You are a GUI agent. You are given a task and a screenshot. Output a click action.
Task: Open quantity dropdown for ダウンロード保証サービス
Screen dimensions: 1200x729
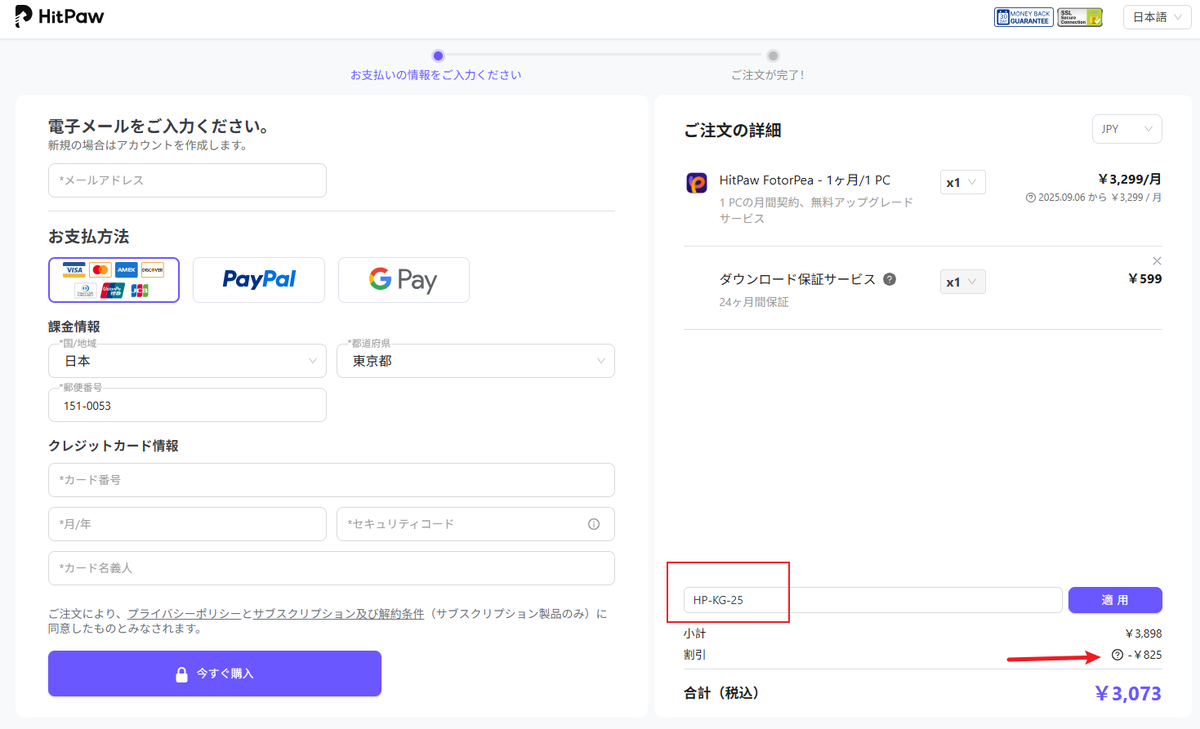[963, 282]
